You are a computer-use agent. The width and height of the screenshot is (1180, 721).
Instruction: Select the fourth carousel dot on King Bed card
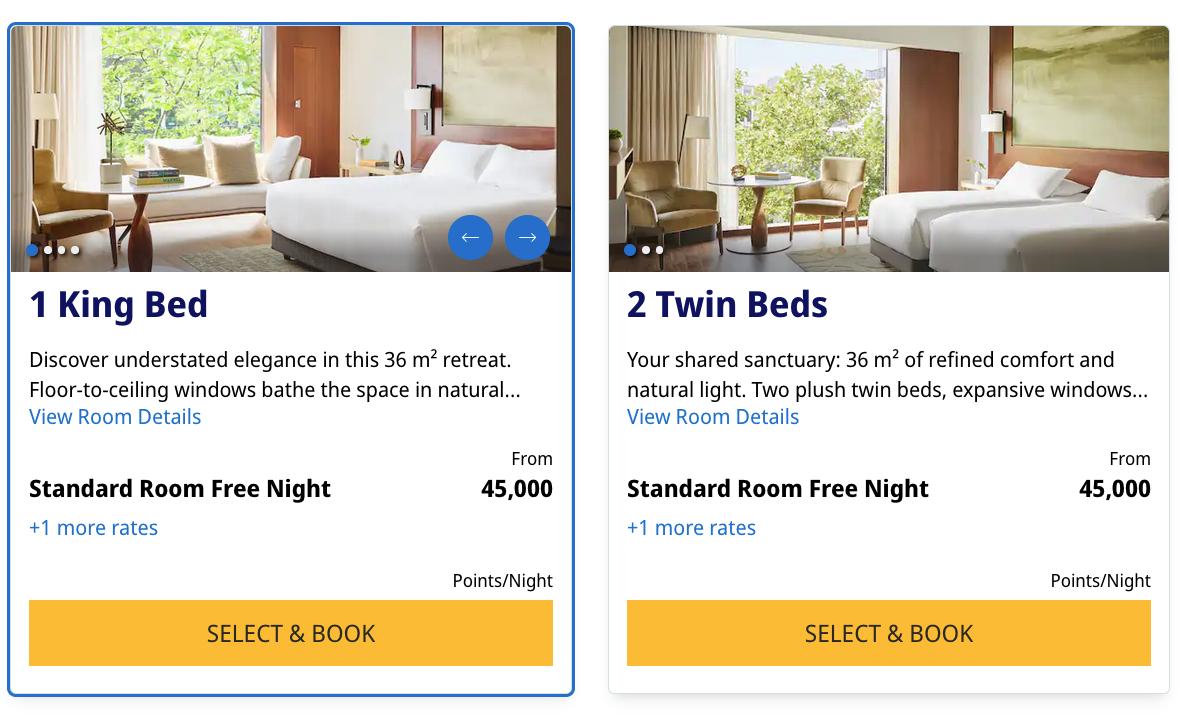(x=74, y=250)
